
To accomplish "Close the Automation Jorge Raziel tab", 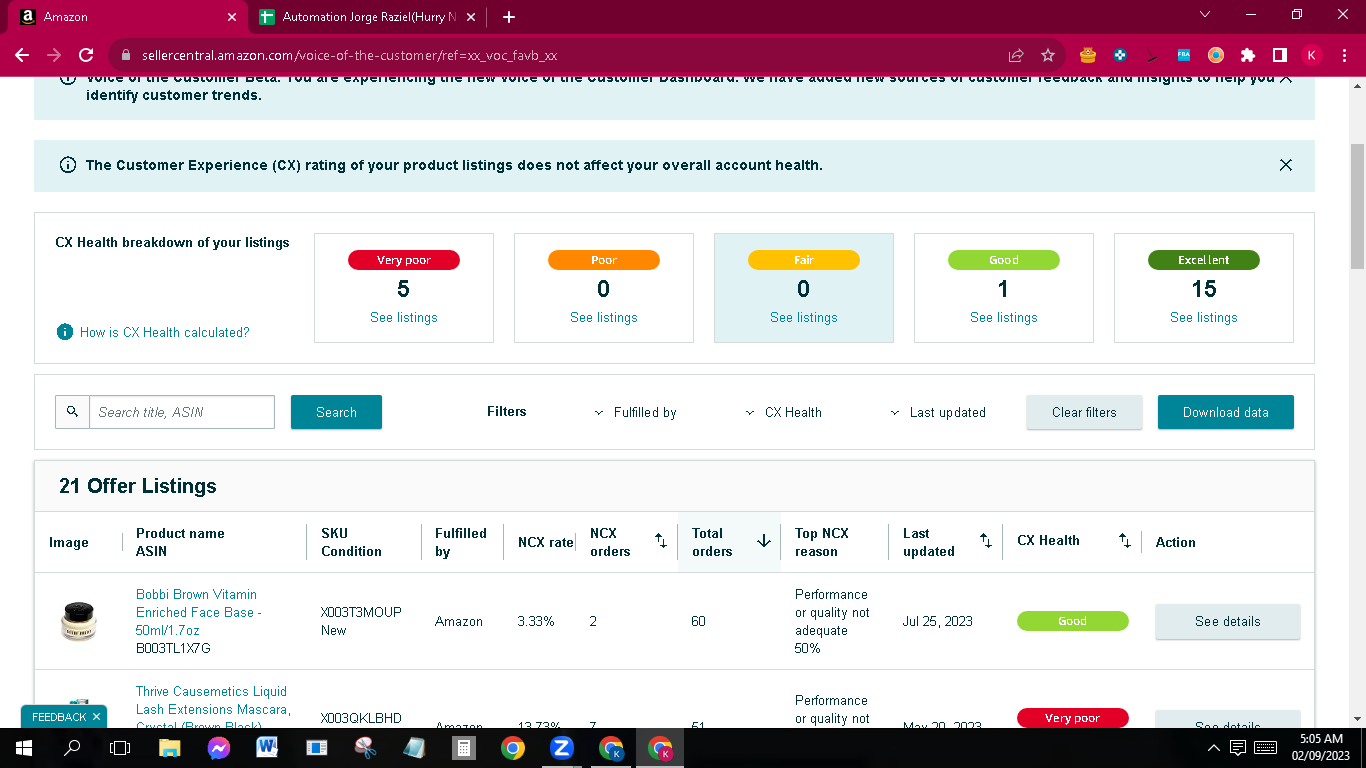I will click(x=471, y=17).
